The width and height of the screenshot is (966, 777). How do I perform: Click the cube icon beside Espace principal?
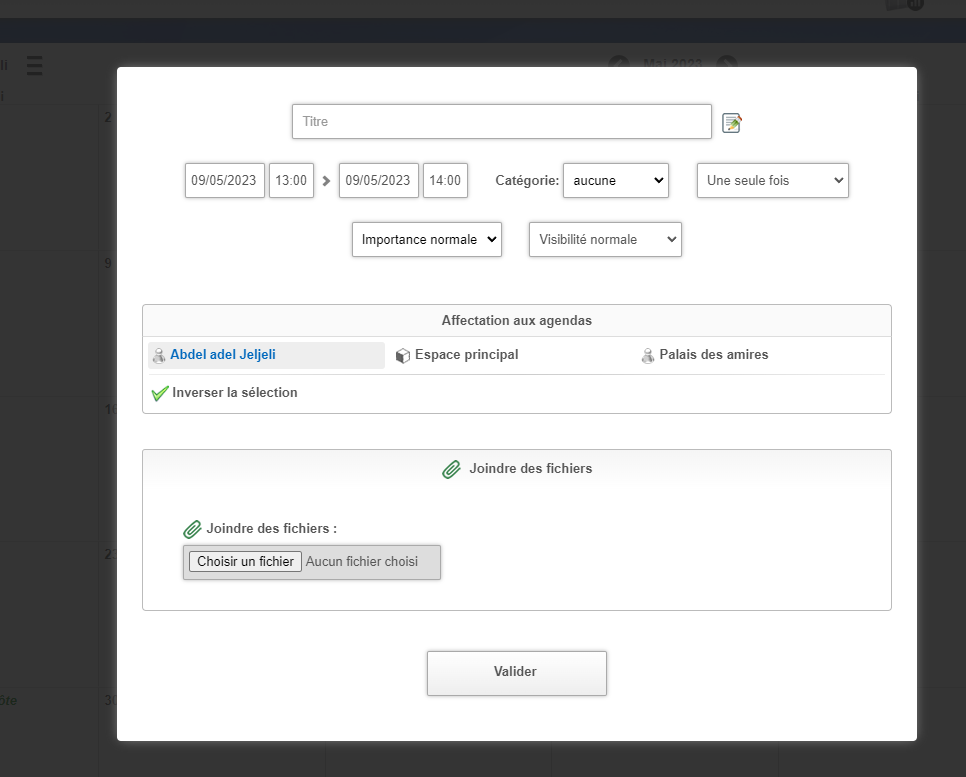[x=403, y=355]
